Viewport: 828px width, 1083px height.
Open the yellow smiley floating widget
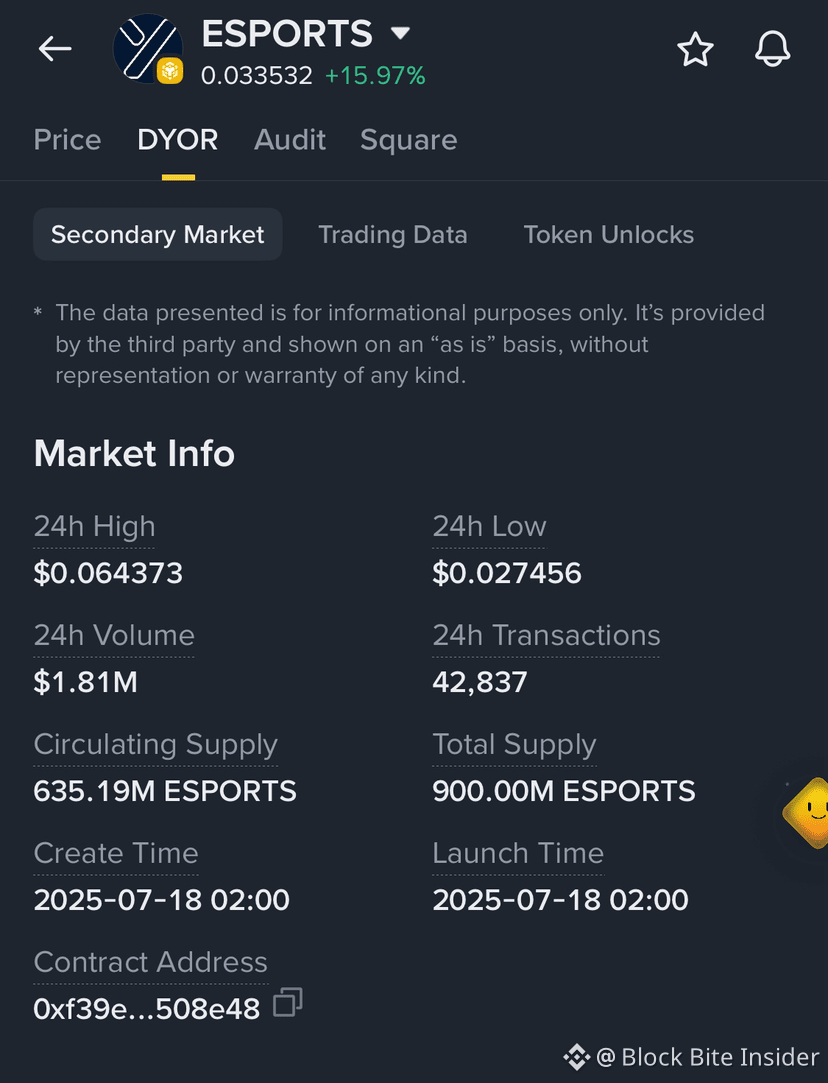click(x=808, y=813)
